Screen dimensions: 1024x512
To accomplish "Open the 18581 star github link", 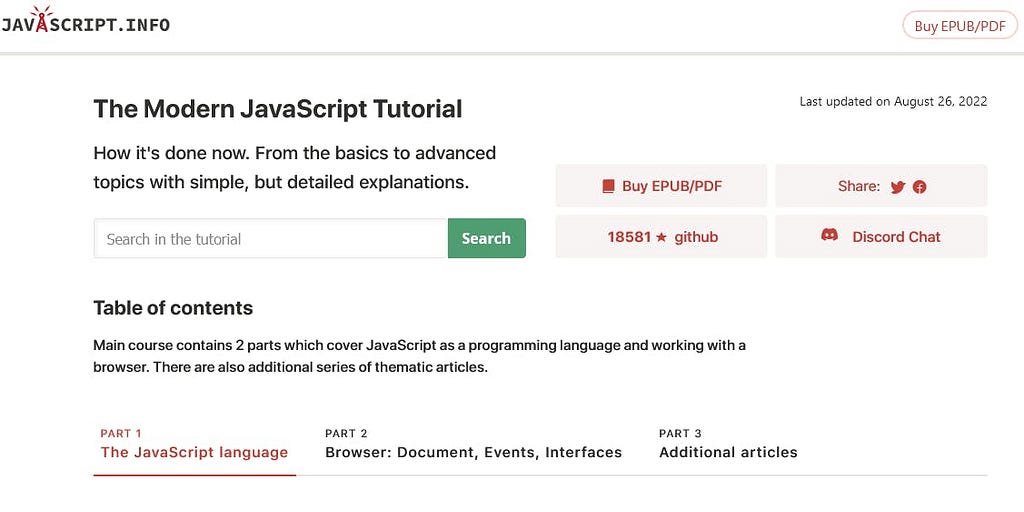I will tap(661, 237).
